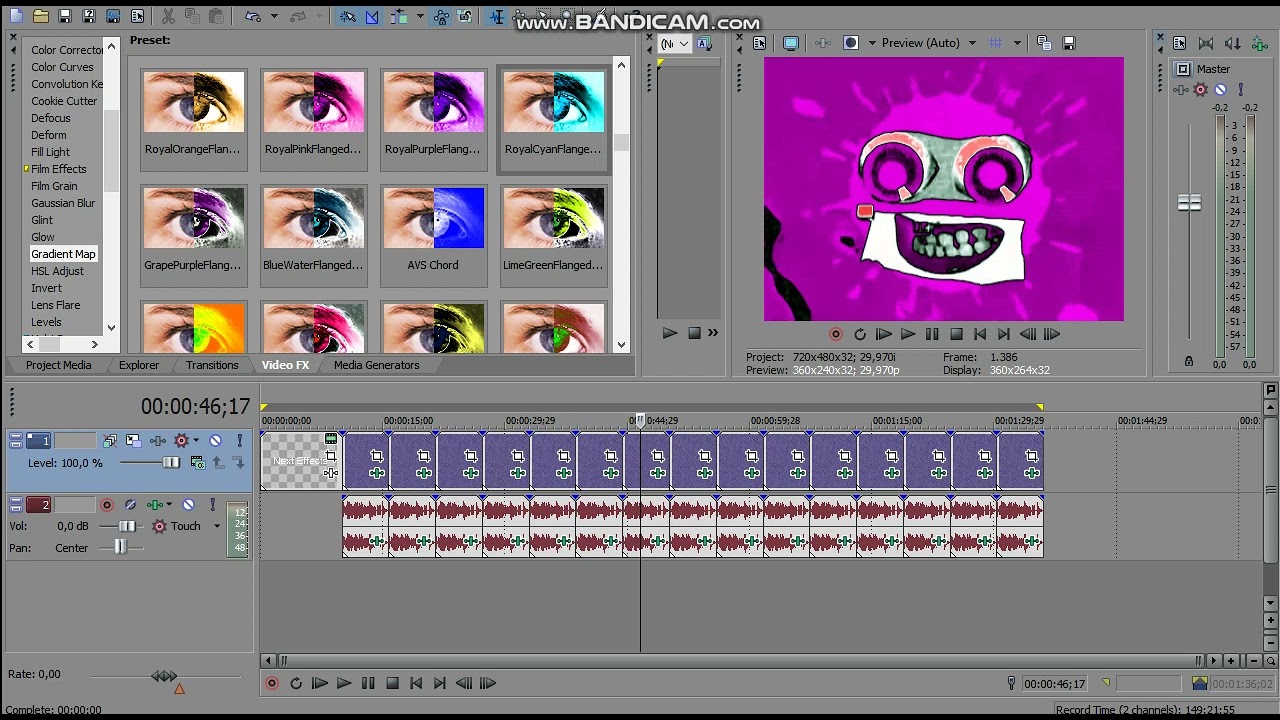This screenshot has height=720, width=1280.
Task: Toggle the Auto Ripple toolbar button
Action: tap(399, 17)
